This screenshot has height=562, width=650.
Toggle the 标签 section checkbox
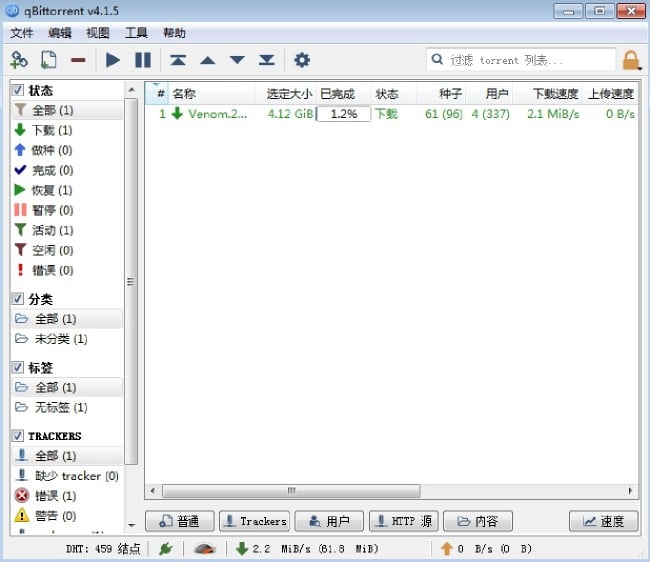coord(18,367)
